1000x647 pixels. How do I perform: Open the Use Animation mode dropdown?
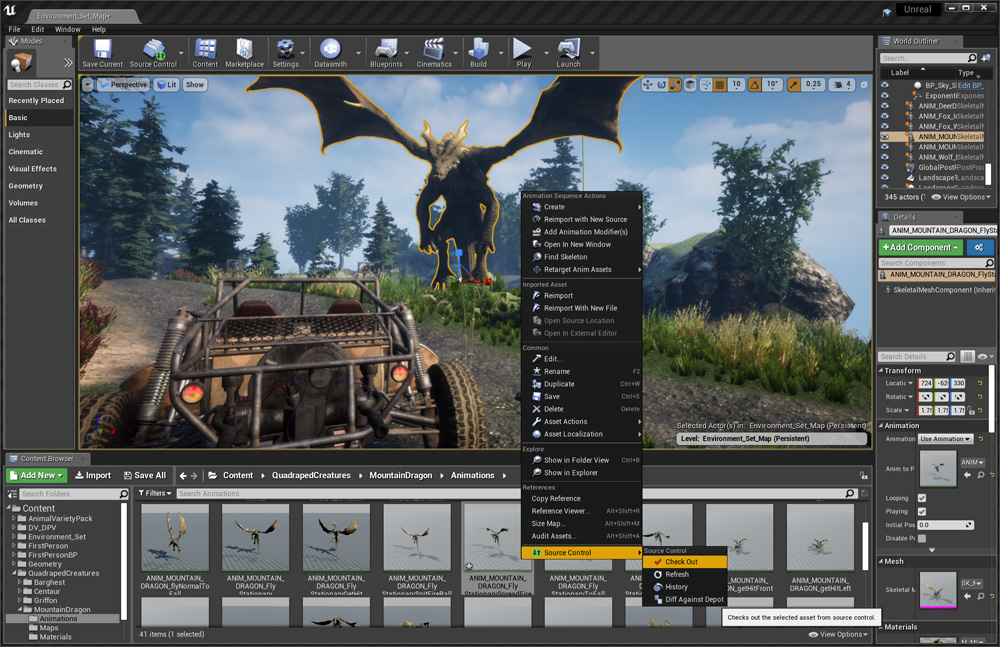tap(945, 439)
